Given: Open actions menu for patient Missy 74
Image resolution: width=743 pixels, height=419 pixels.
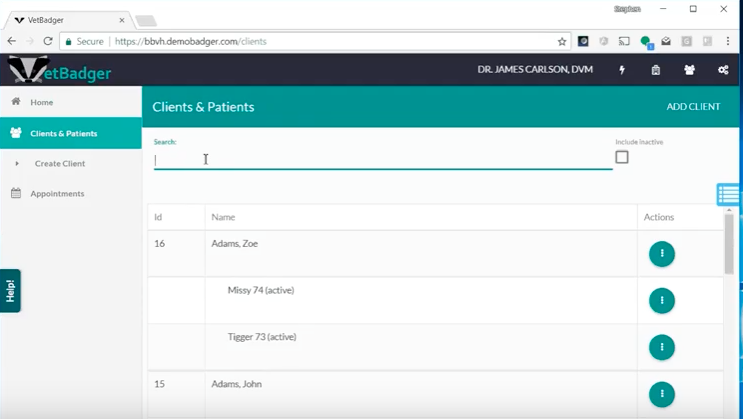Looking at the screenshot, I should [x=661, y=300].
